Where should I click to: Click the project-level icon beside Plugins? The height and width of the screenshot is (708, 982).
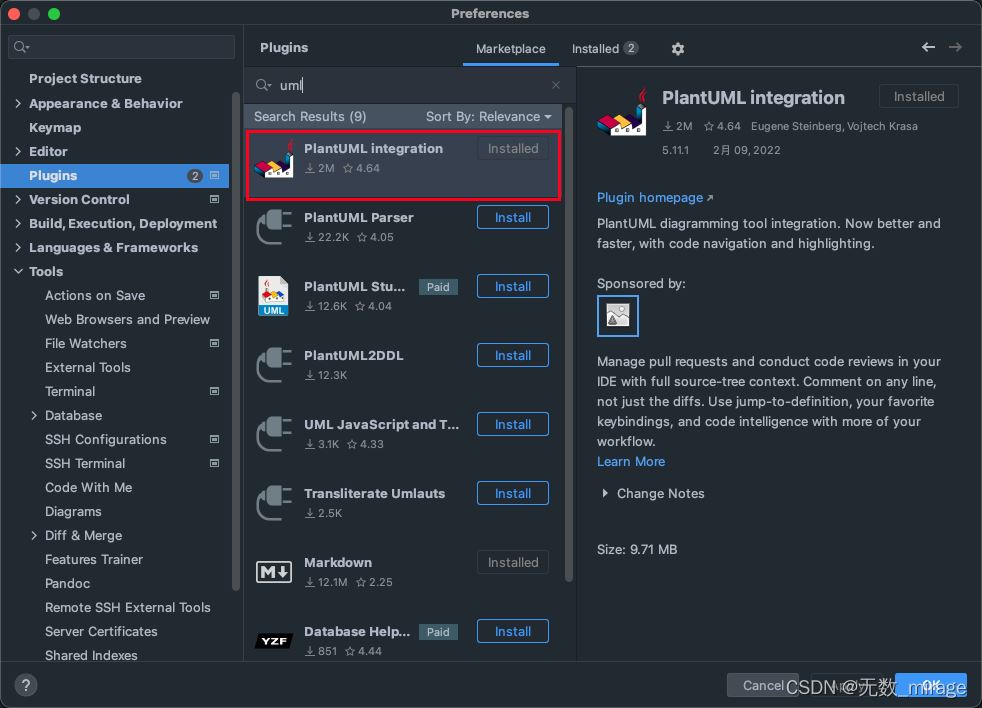(x=215, y=175)
